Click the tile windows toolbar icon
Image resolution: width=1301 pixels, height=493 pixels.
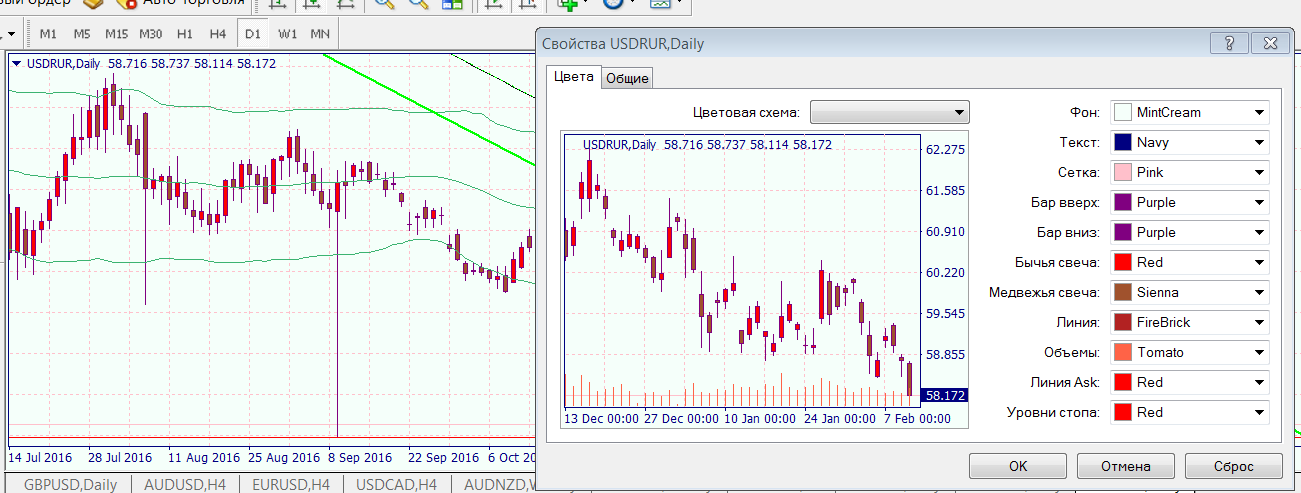(452, 4)
